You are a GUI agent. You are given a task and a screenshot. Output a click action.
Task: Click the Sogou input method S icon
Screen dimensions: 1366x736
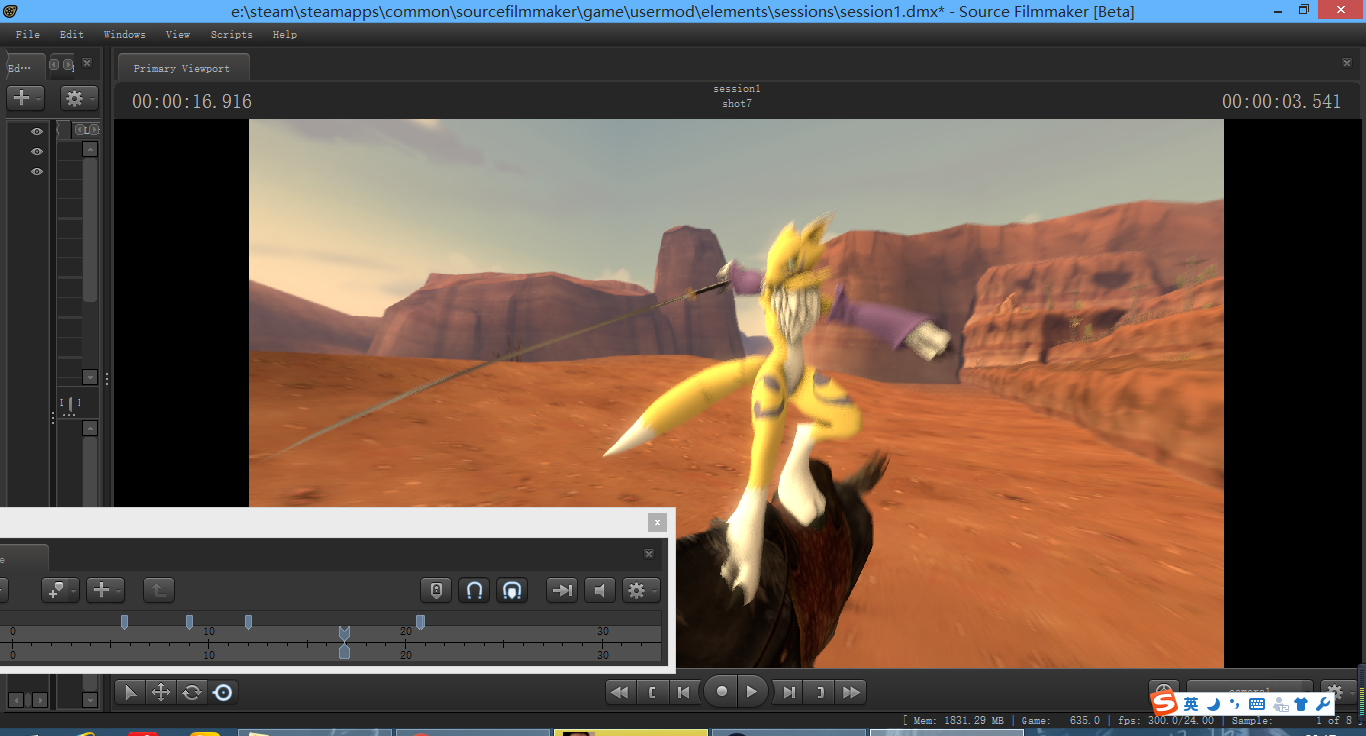click(x=1164, y=704)
